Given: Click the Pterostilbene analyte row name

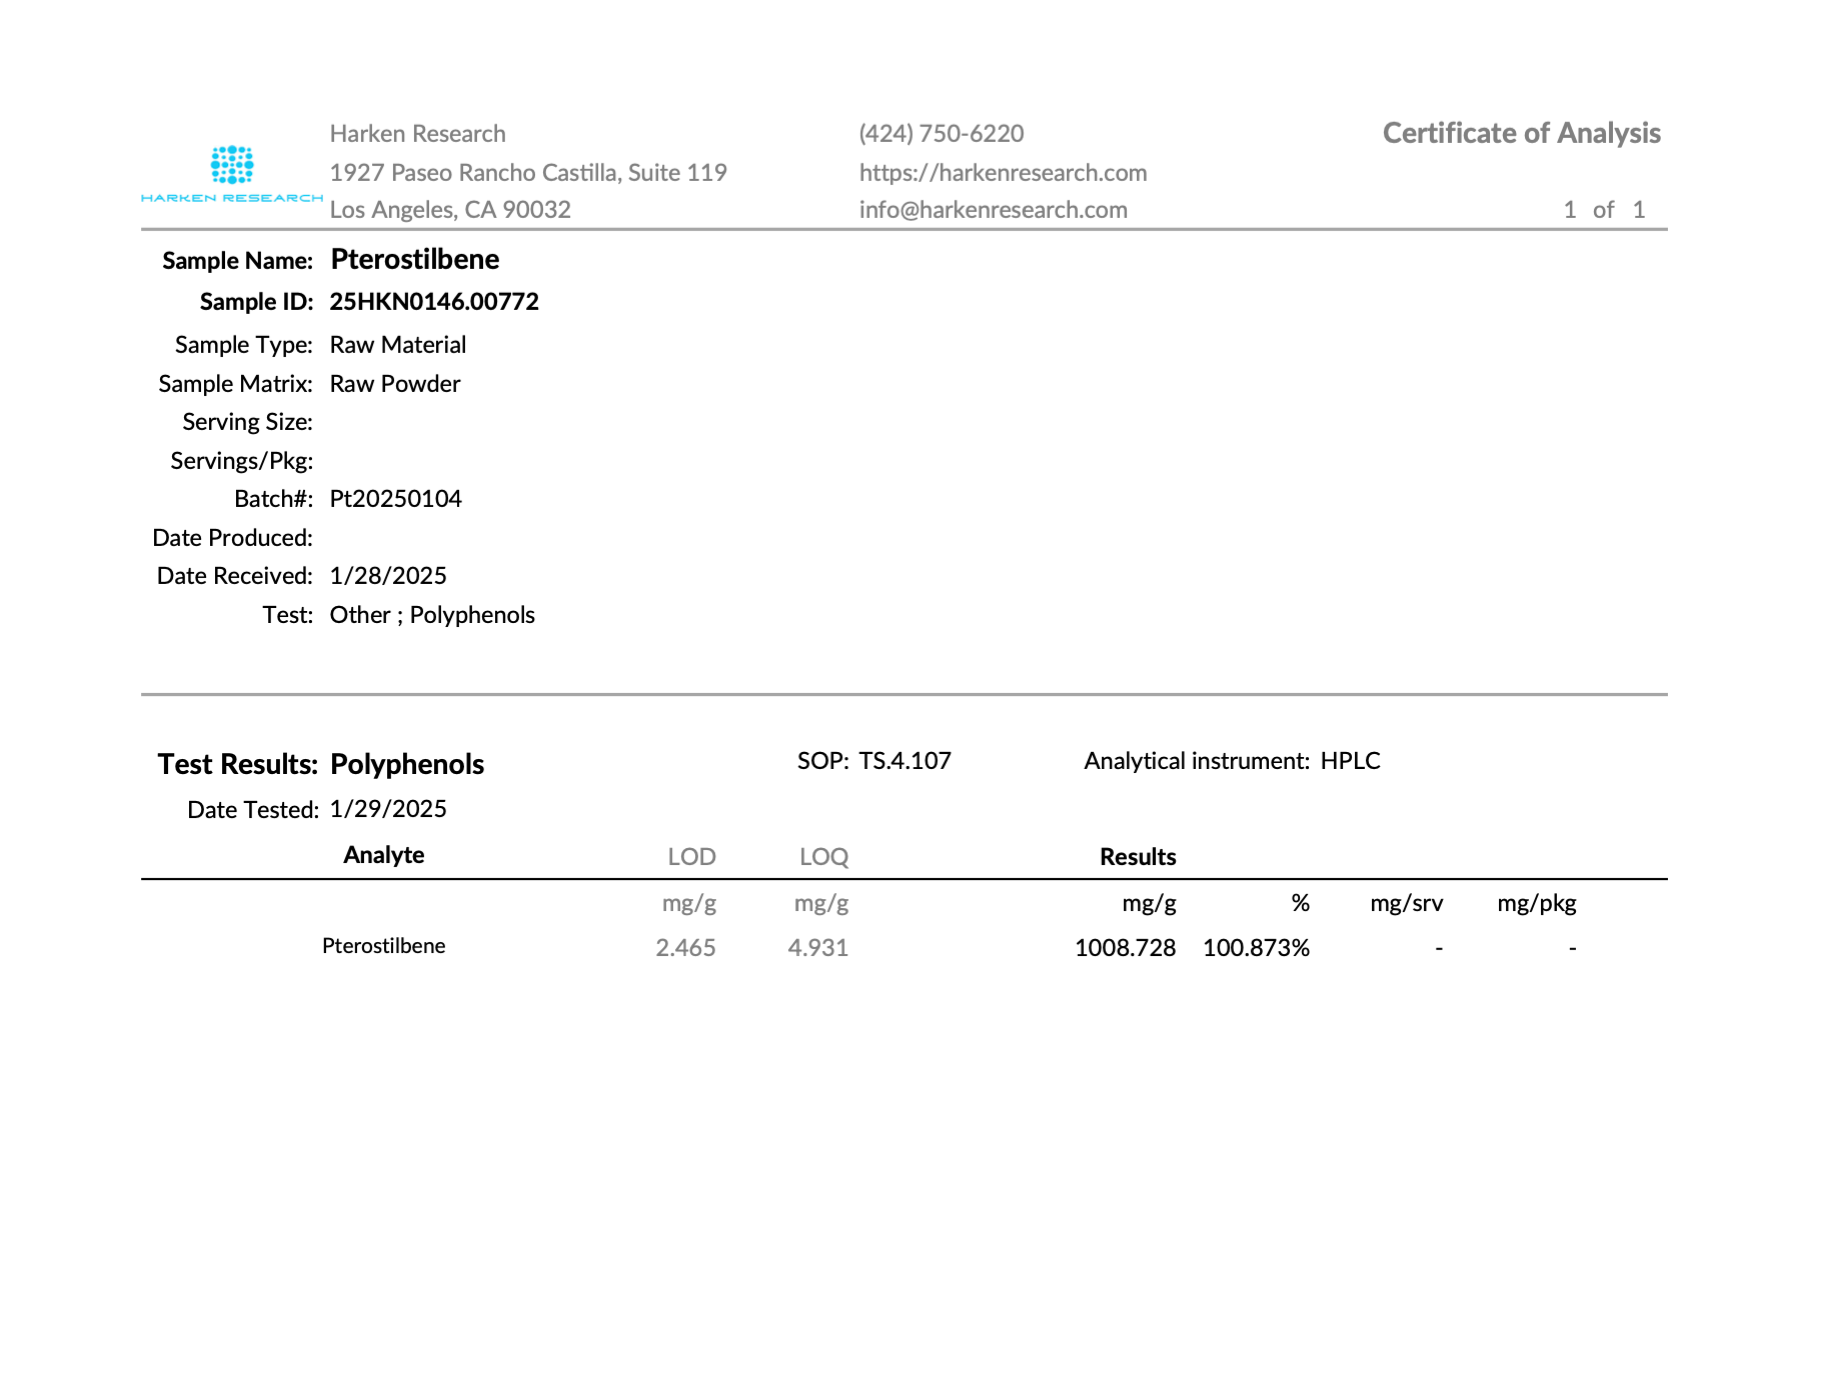Looking at the screenshot, I should tap(384, 946).
